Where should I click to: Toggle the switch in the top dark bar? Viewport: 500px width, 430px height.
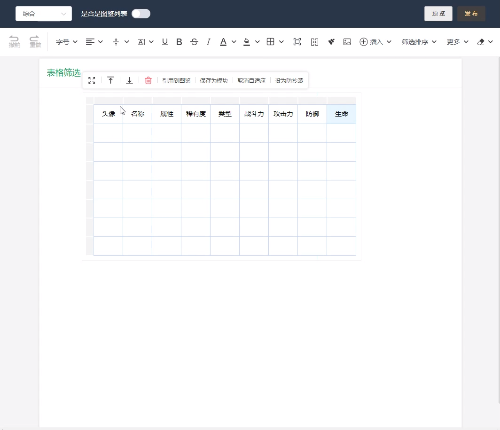[x=141, y=14]
